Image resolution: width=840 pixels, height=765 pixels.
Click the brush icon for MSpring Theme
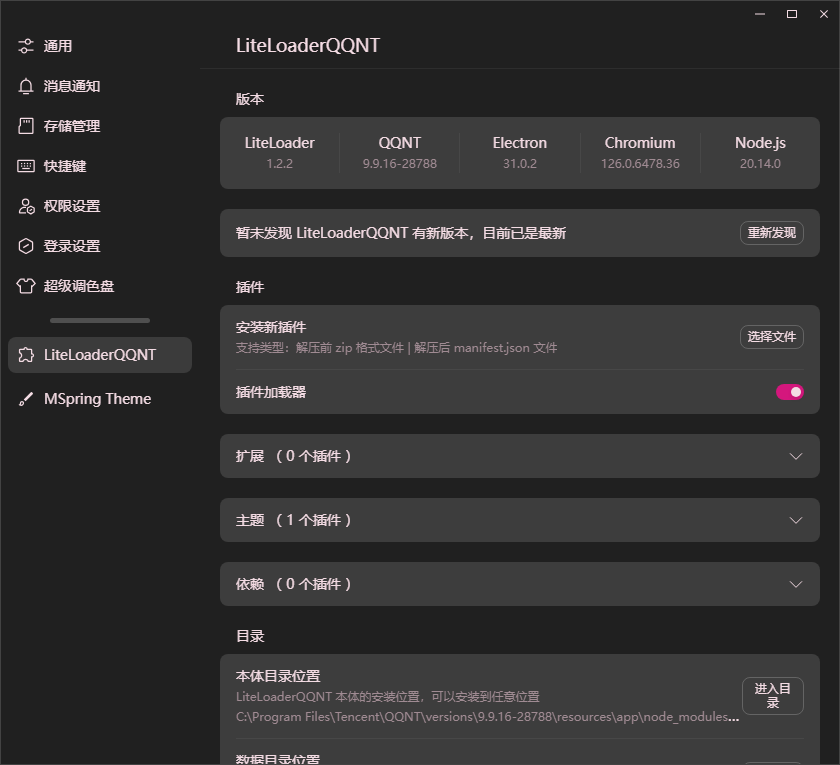click(26, 399)
